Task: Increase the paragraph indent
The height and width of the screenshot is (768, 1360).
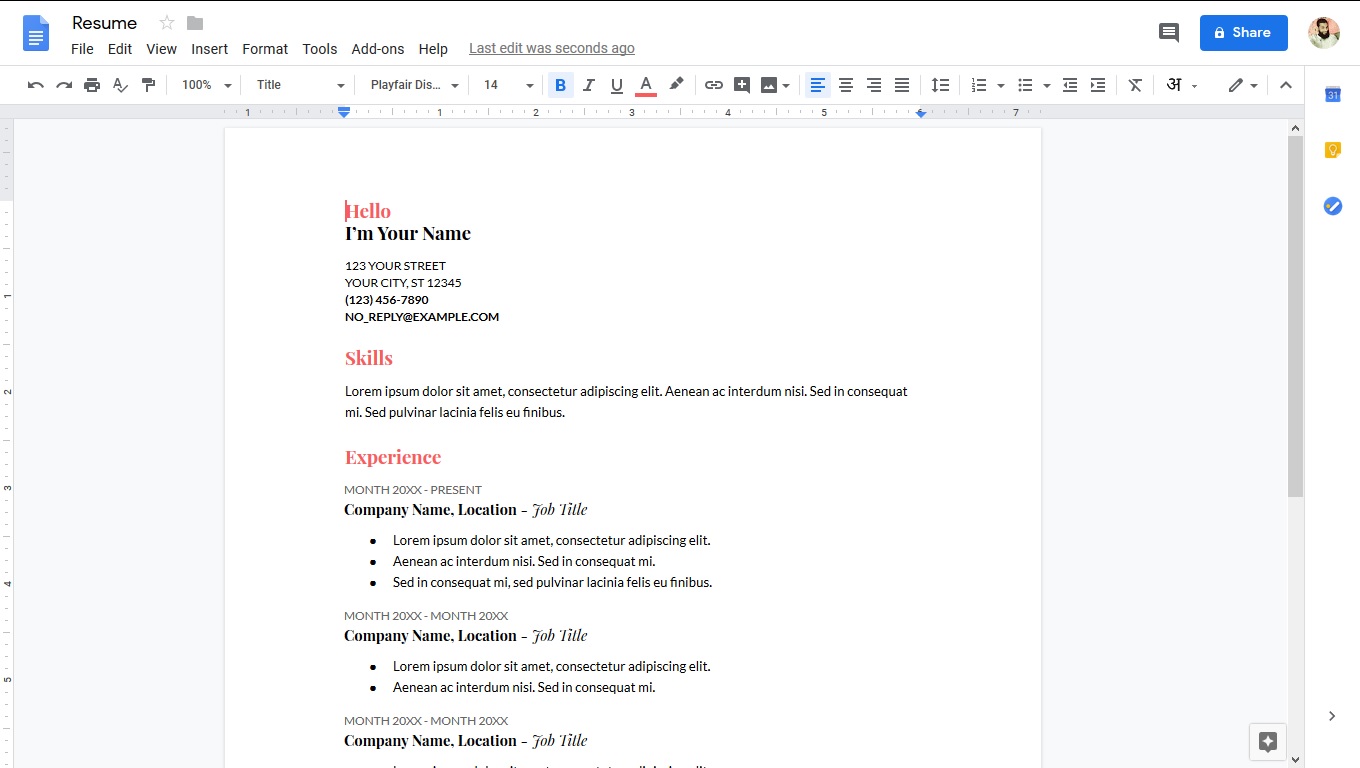Action: coord(1098,85)
